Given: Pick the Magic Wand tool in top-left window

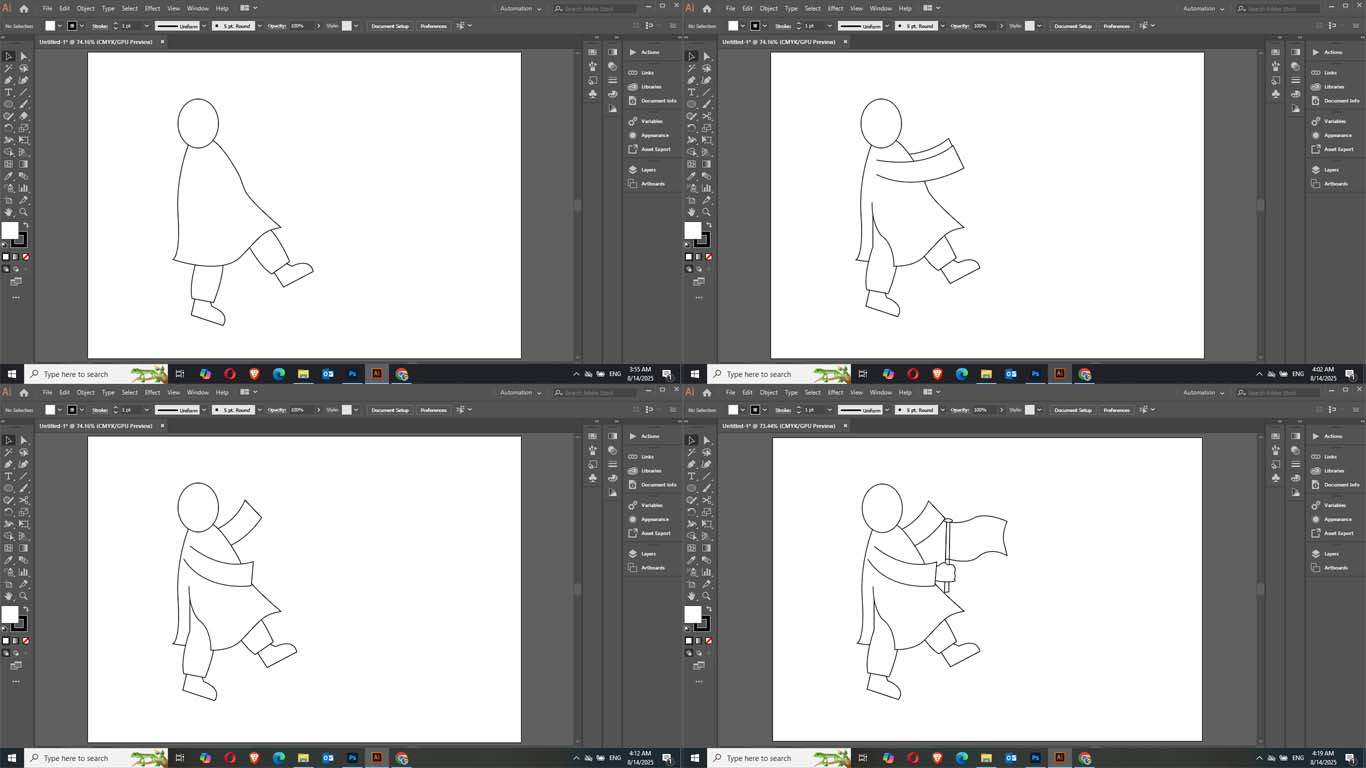Looking at the screenshot, I should tap(8, 68).
